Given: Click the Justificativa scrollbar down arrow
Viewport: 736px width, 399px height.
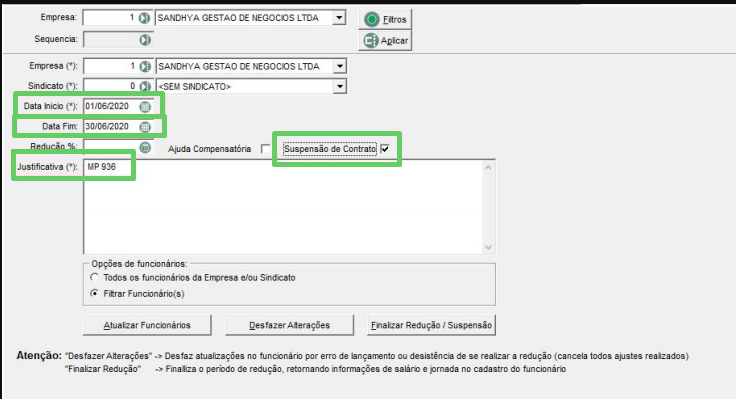Looking at the screenshot, I should click(x=488, y=247).
